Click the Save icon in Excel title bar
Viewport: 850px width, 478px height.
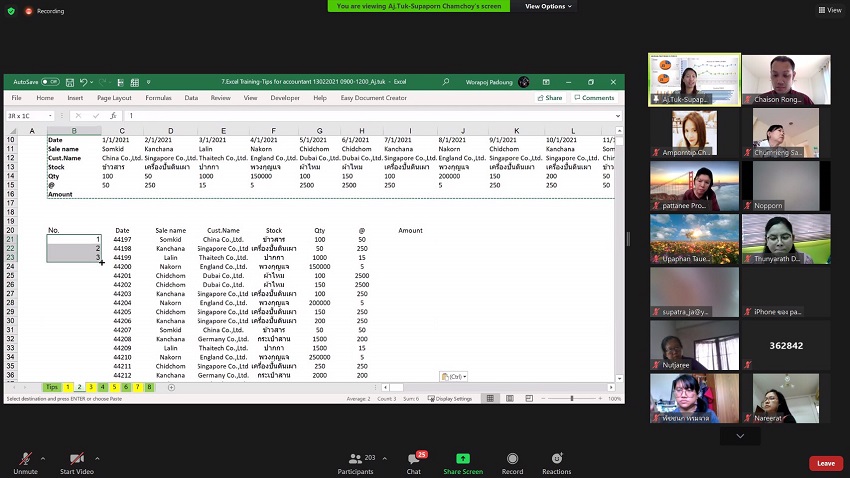point(68,82)
